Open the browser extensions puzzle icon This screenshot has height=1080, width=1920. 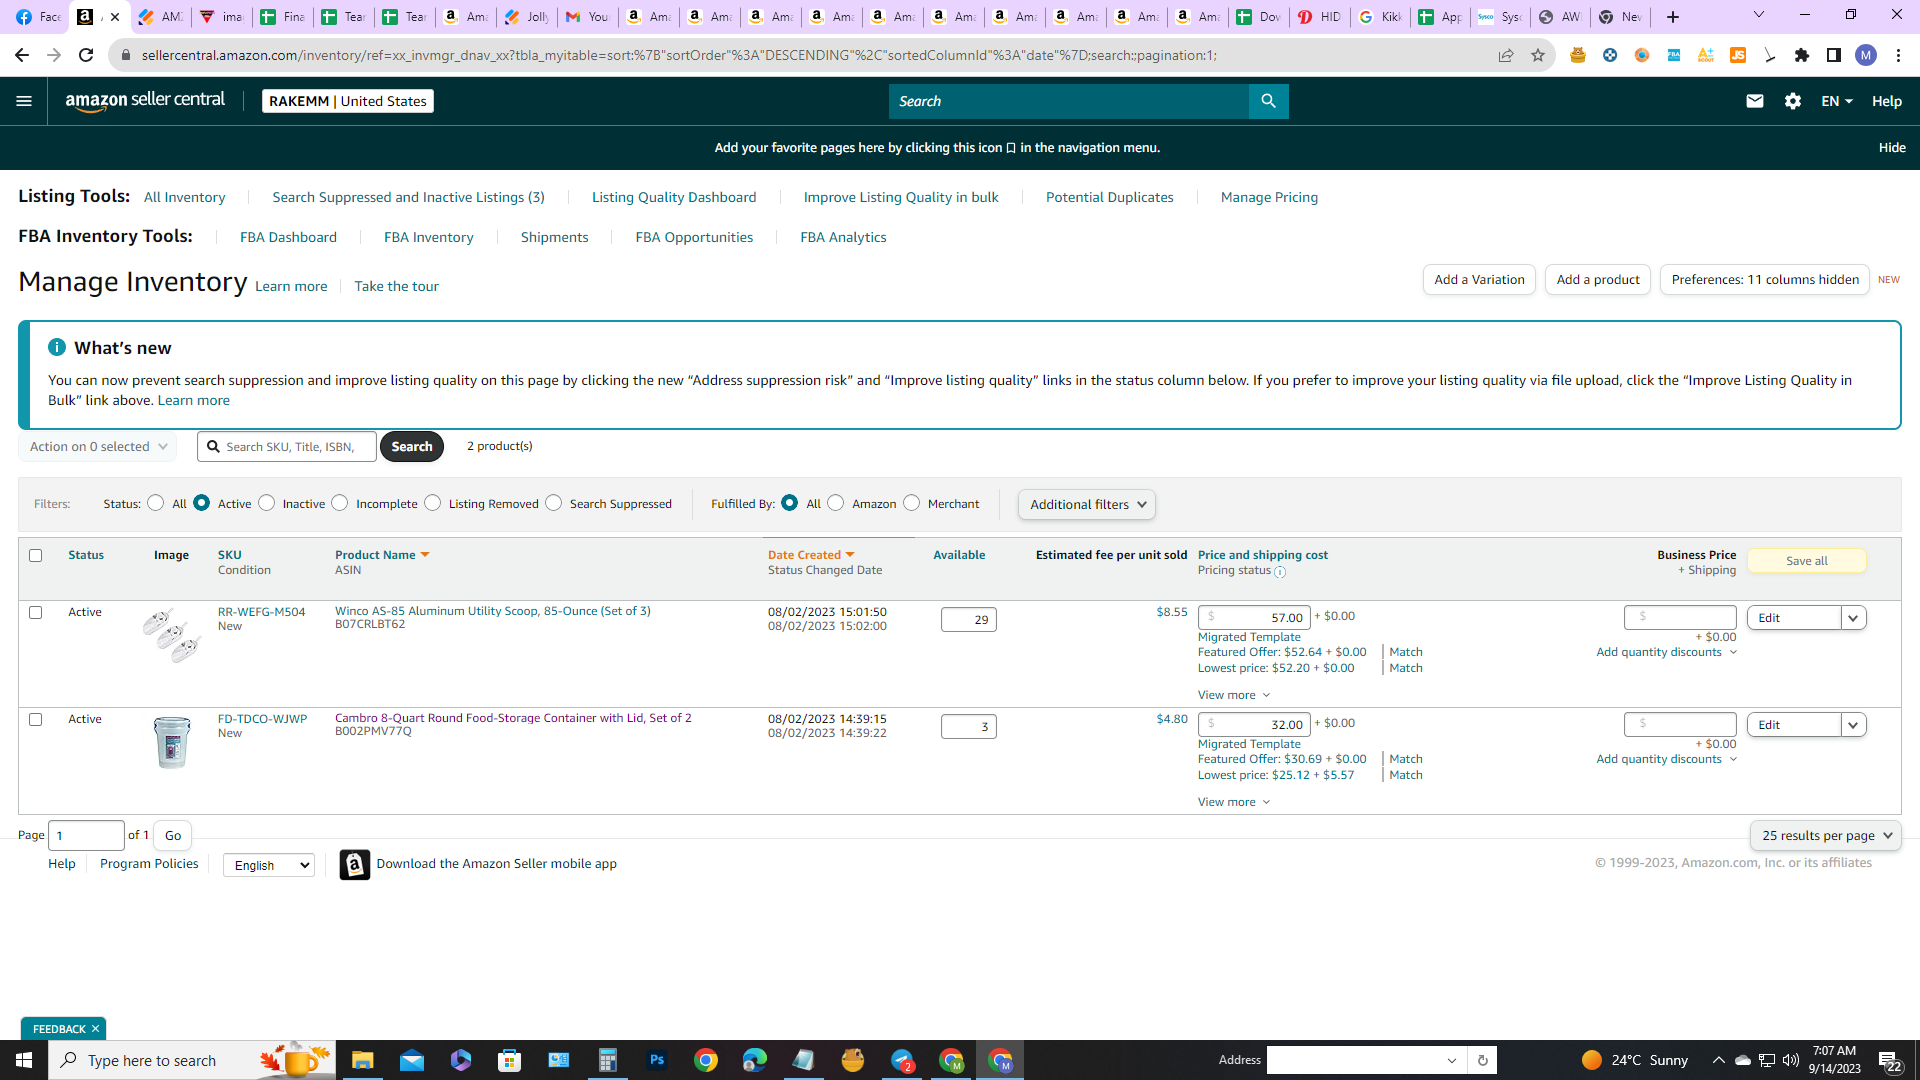(x=1802, y=55)
